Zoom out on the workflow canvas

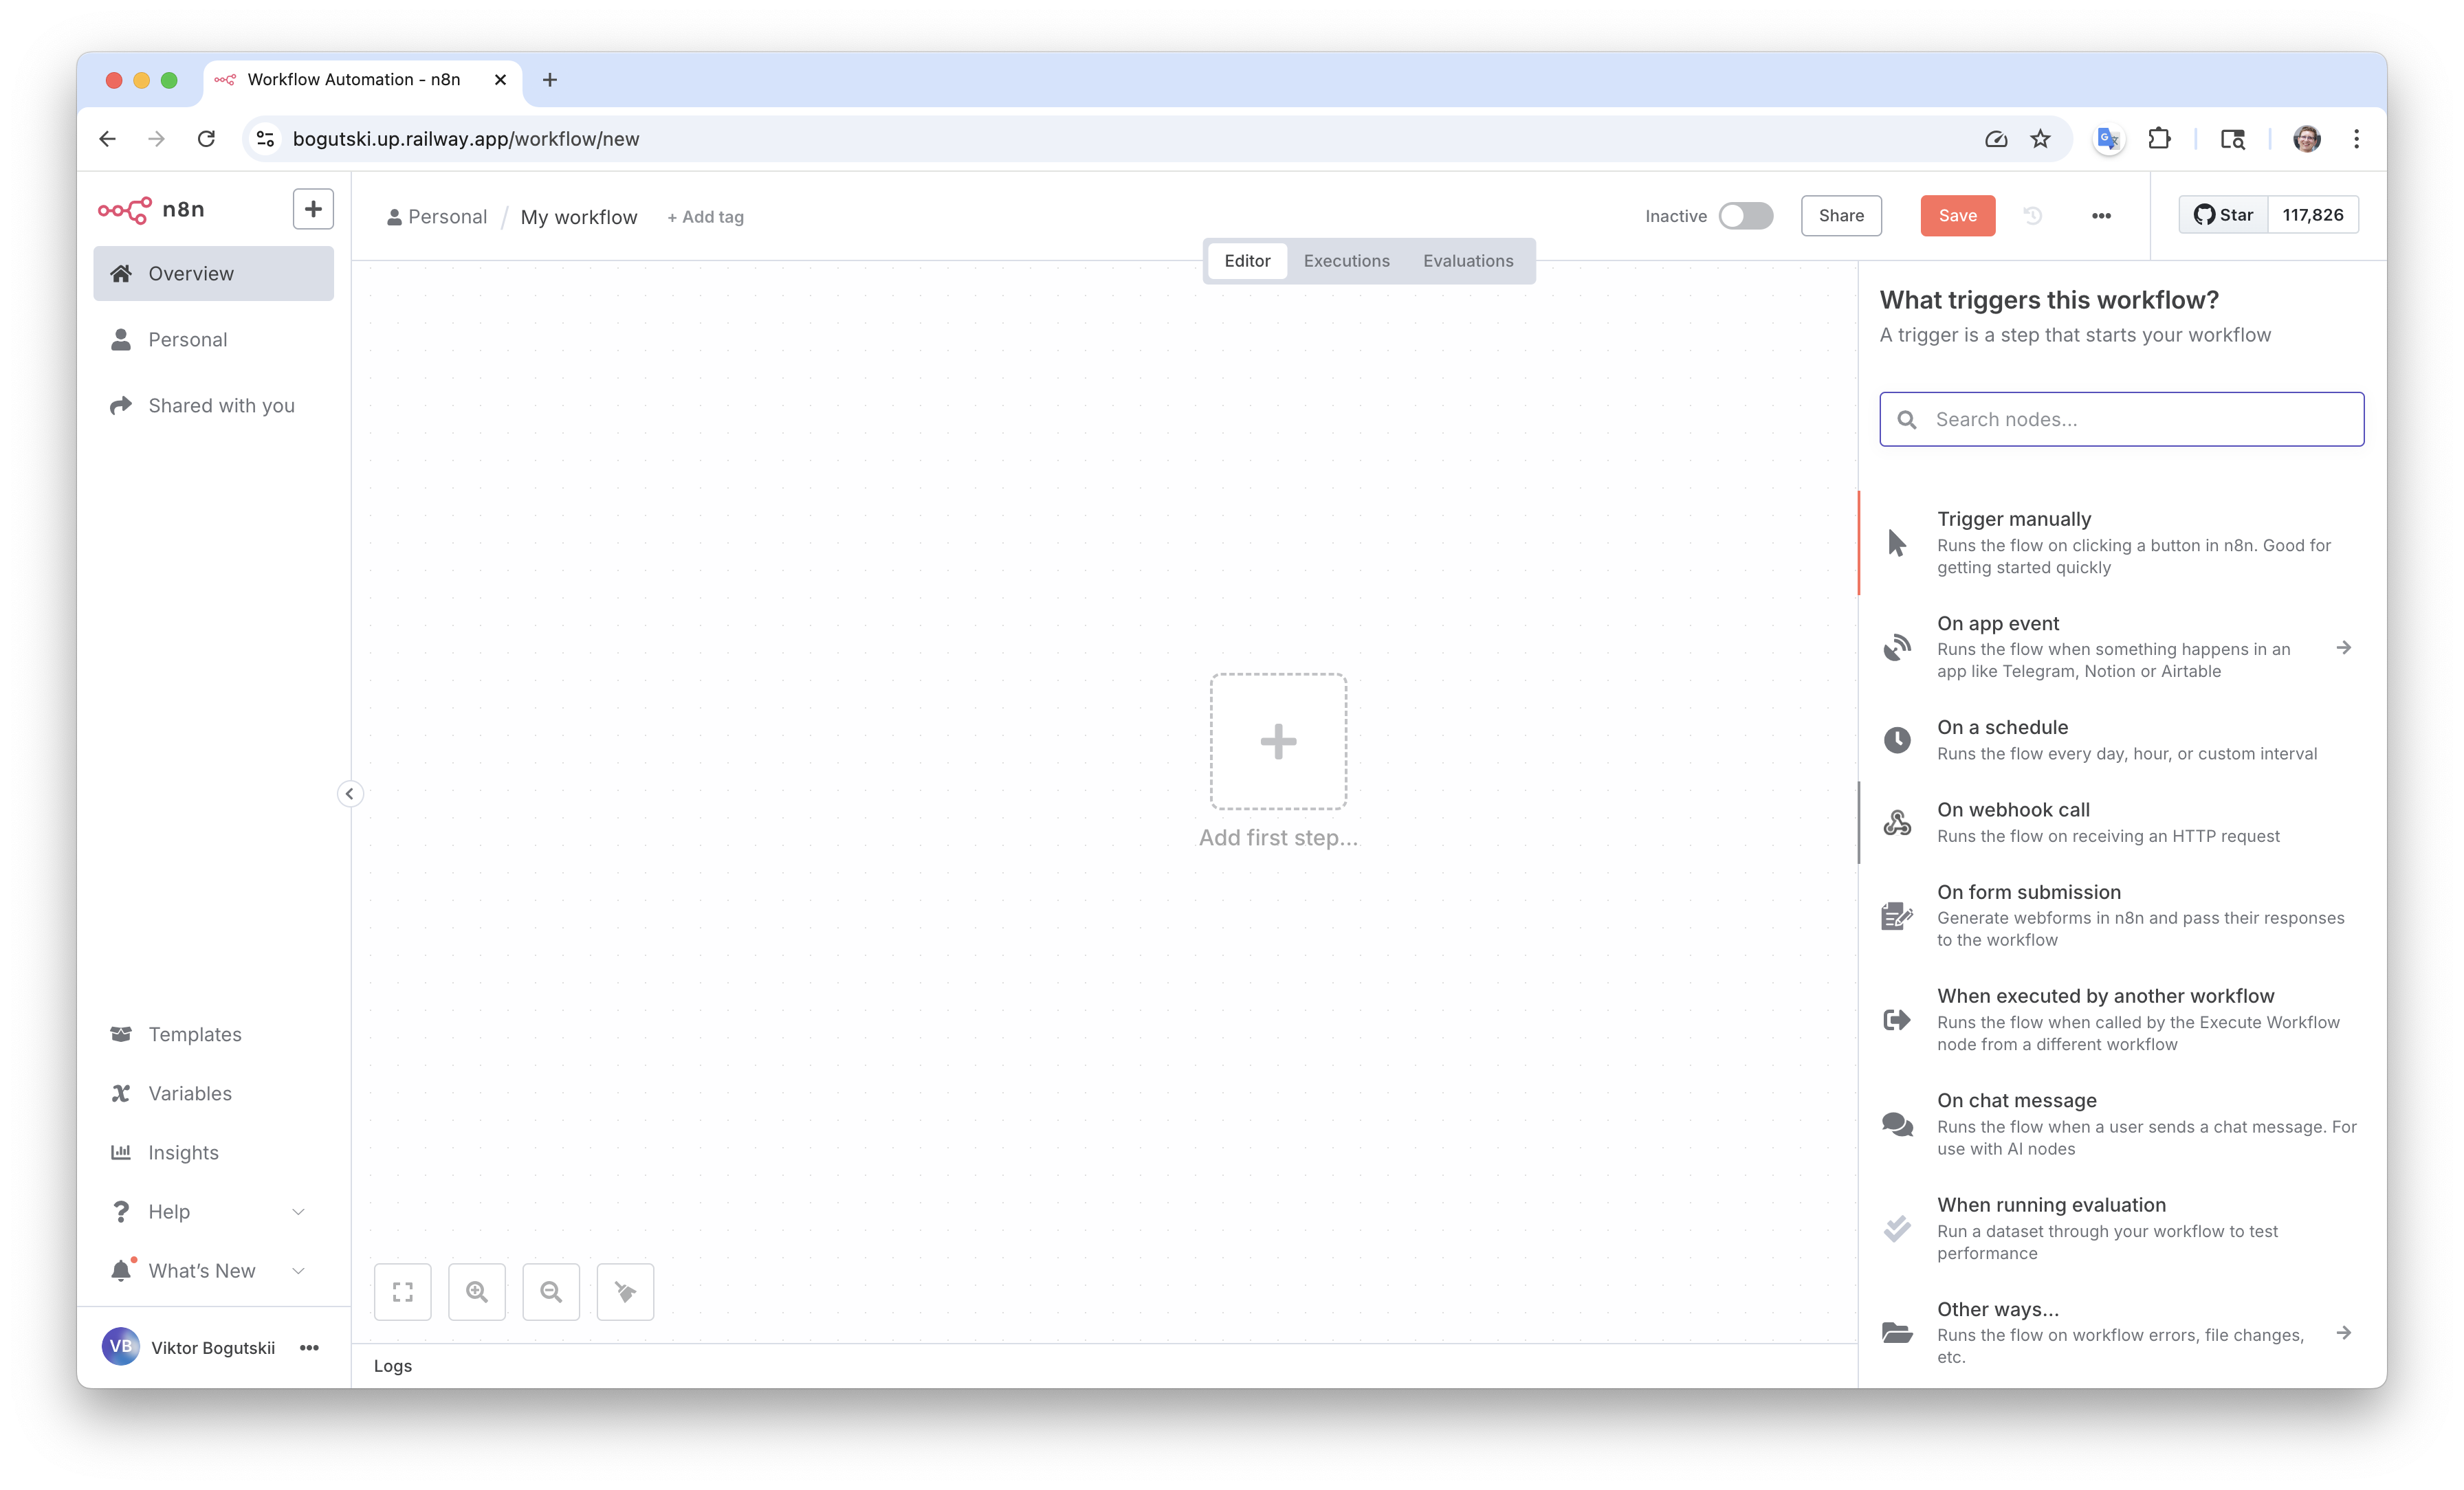[x=551, y=1292]
